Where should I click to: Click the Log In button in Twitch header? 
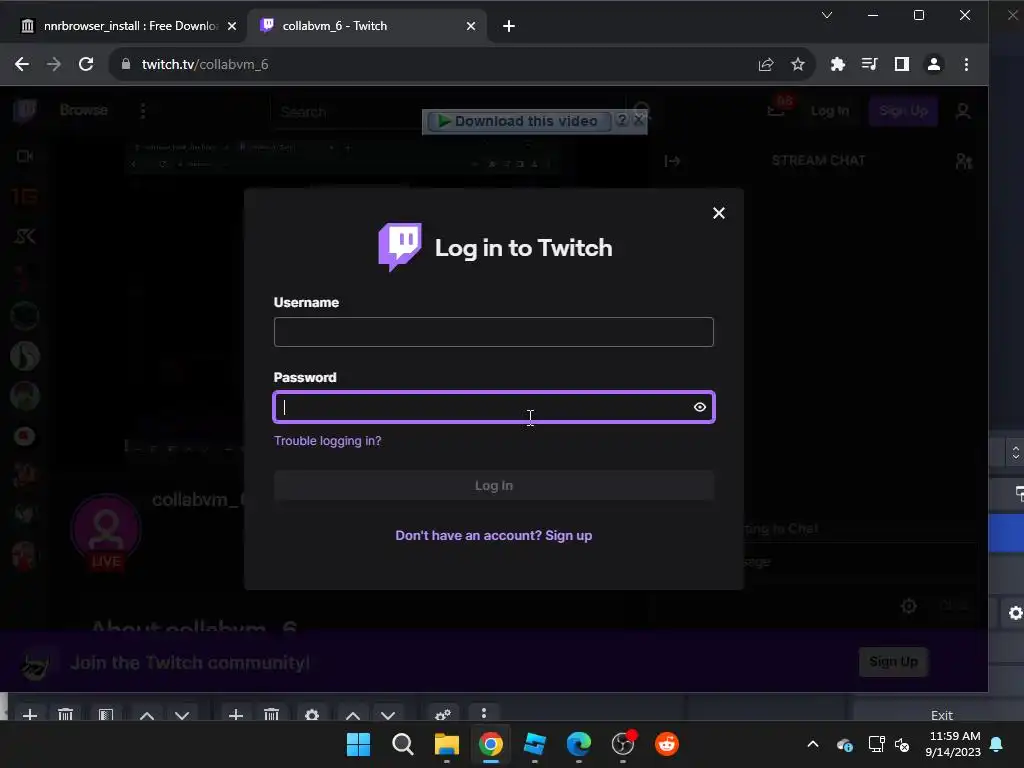click(830, 111)
